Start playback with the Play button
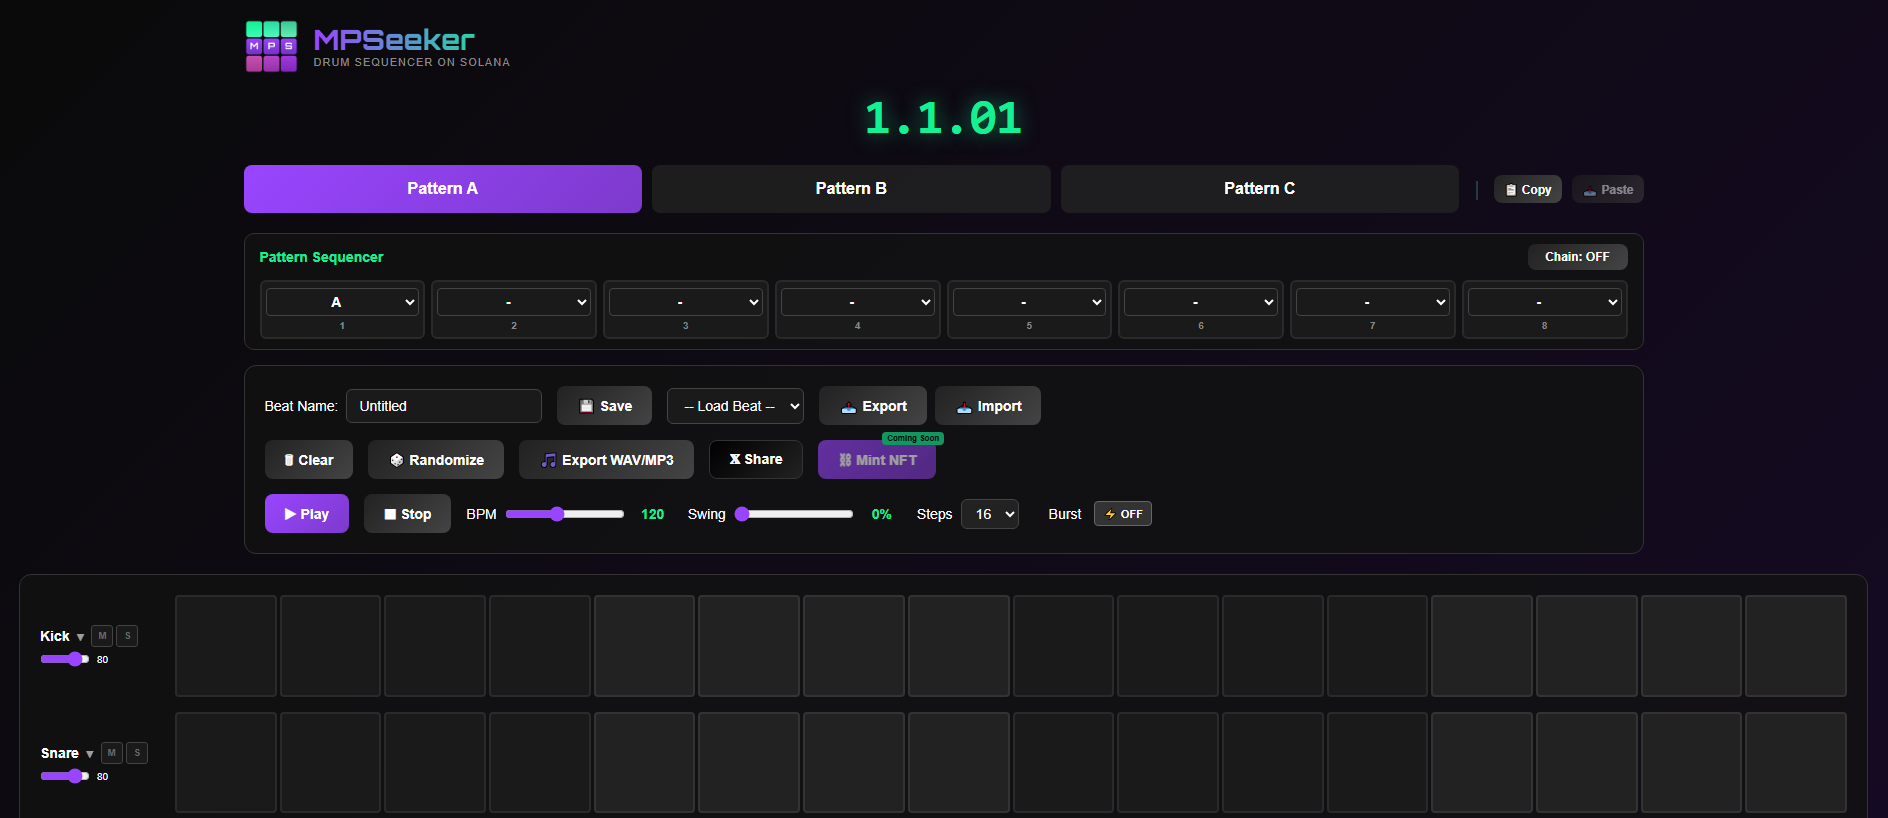Viewport: 1888px width, 818px height. [x=306, y=514]
